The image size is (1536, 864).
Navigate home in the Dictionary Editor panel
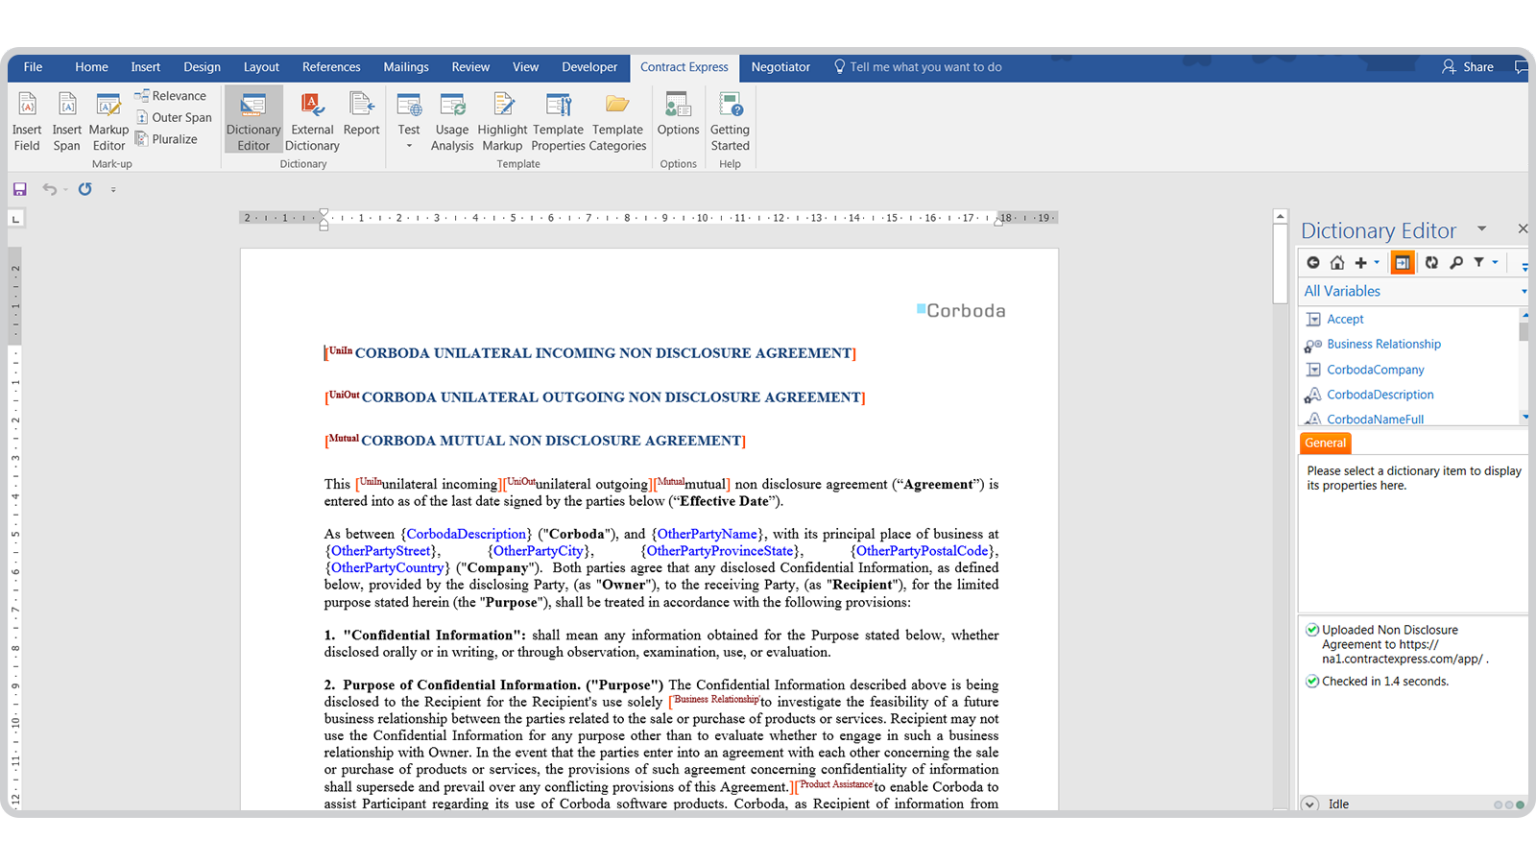[x=1338, y=262]
